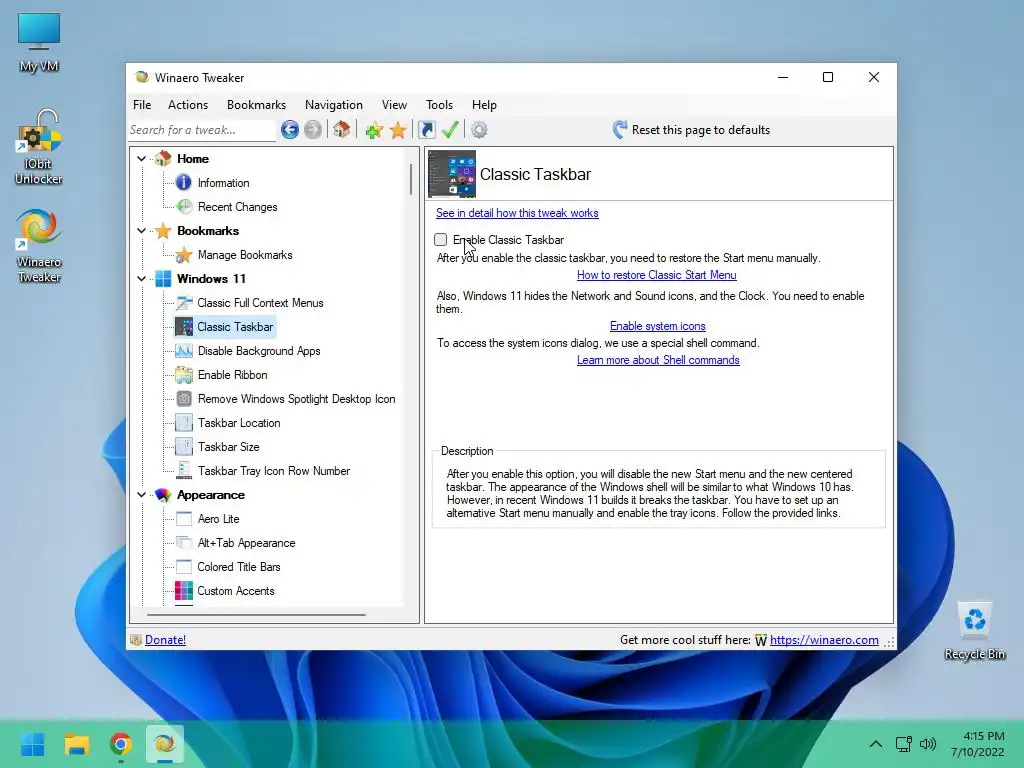Image resolution: width=1024 pixels, height=768 pixels.
Task: Open 'Learn more about Shell commands' link
Action: click(658, 360)
